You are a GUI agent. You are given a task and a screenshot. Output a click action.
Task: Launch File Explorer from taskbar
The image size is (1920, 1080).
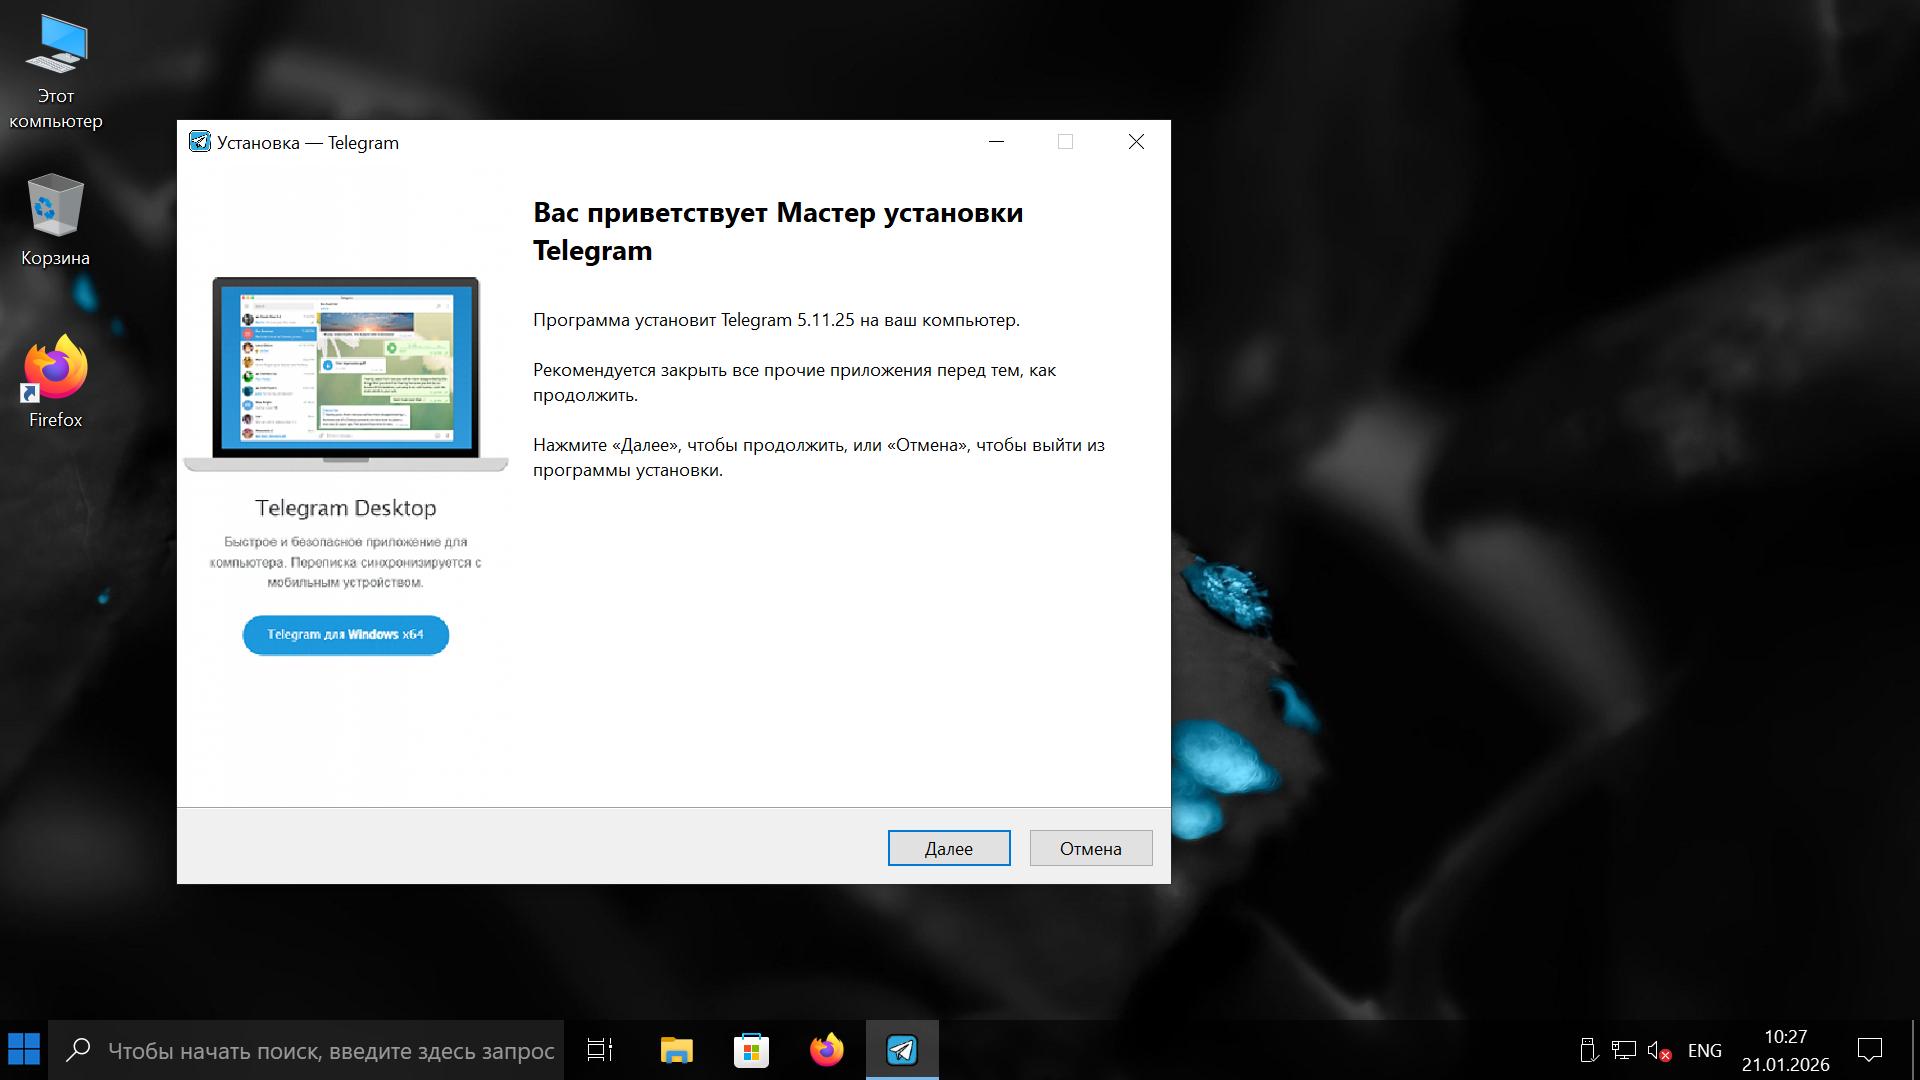pos(676,1050)
